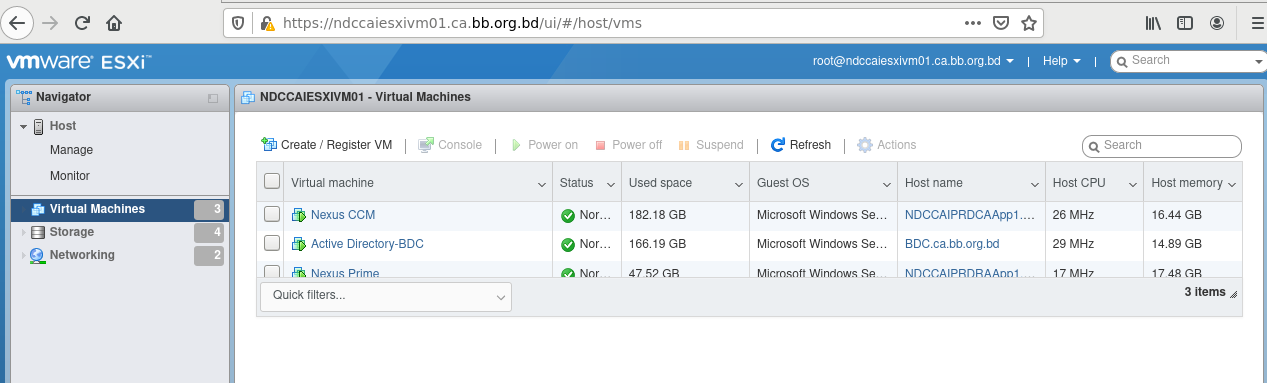Open Host name column dropdown arrow

pyautogui.click(x=1034, y=185)
